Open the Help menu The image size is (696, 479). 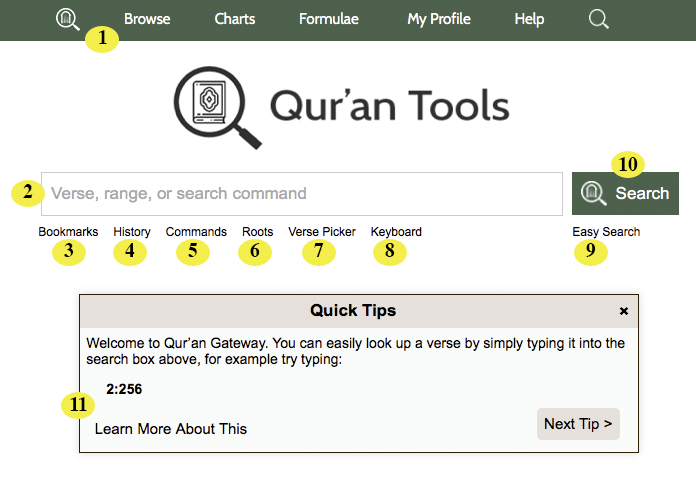click(x=529, y=19)
